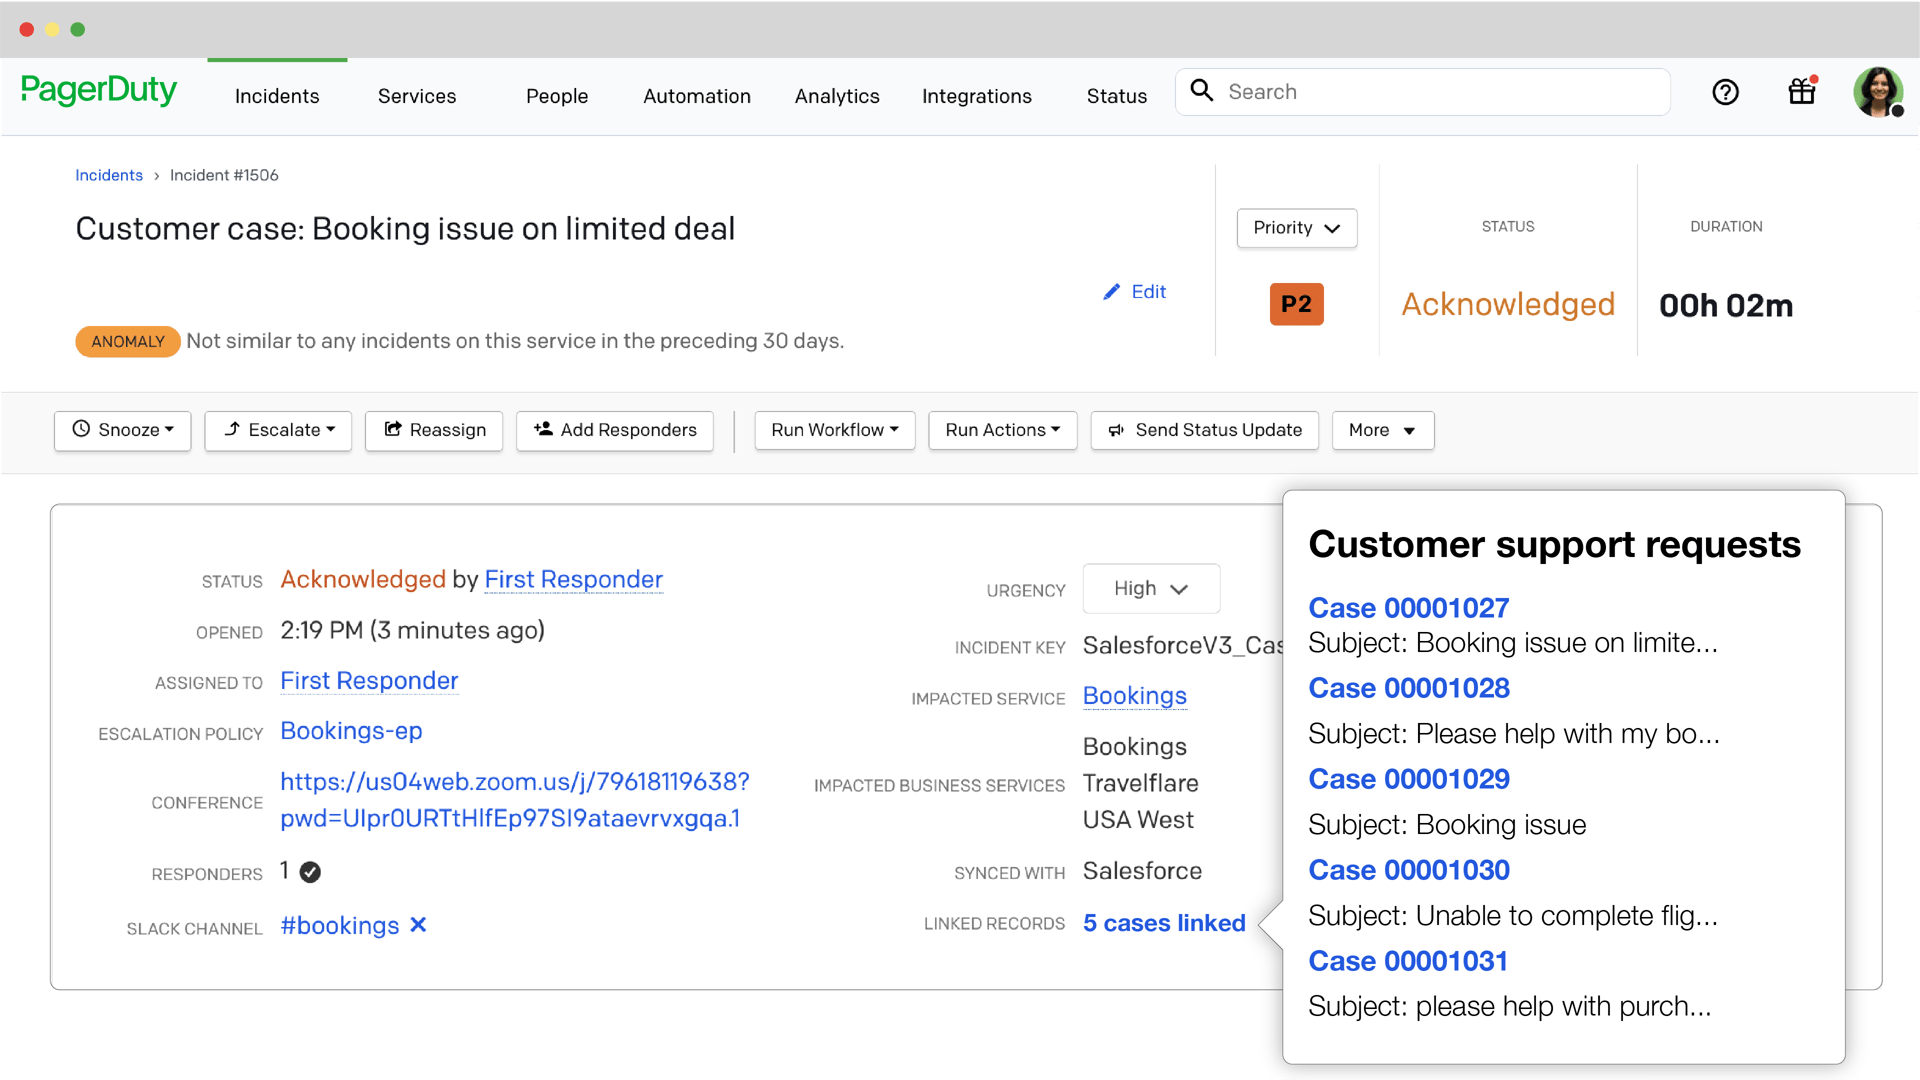The image size is (1920, 1080).
Task: Click the Edit pencil icon
Action: pyautogui.click(x=1112, y=291)
